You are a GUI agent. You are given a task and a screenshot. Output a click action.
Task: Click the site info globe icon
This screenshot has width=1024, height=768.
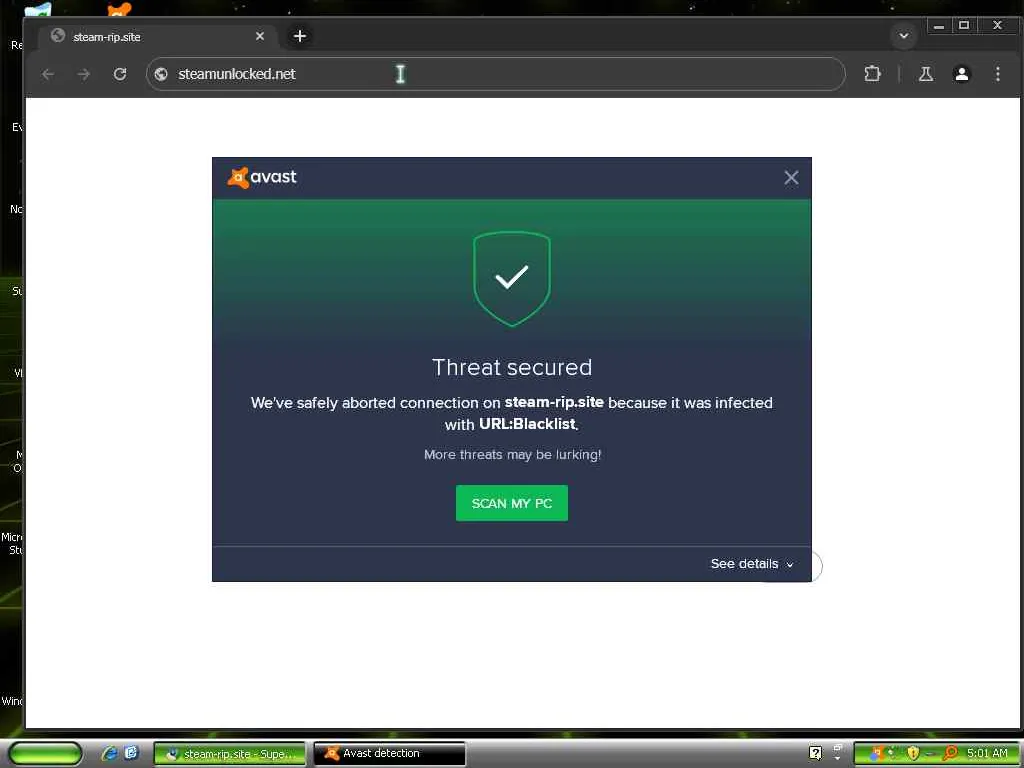(x=161, y=74)
